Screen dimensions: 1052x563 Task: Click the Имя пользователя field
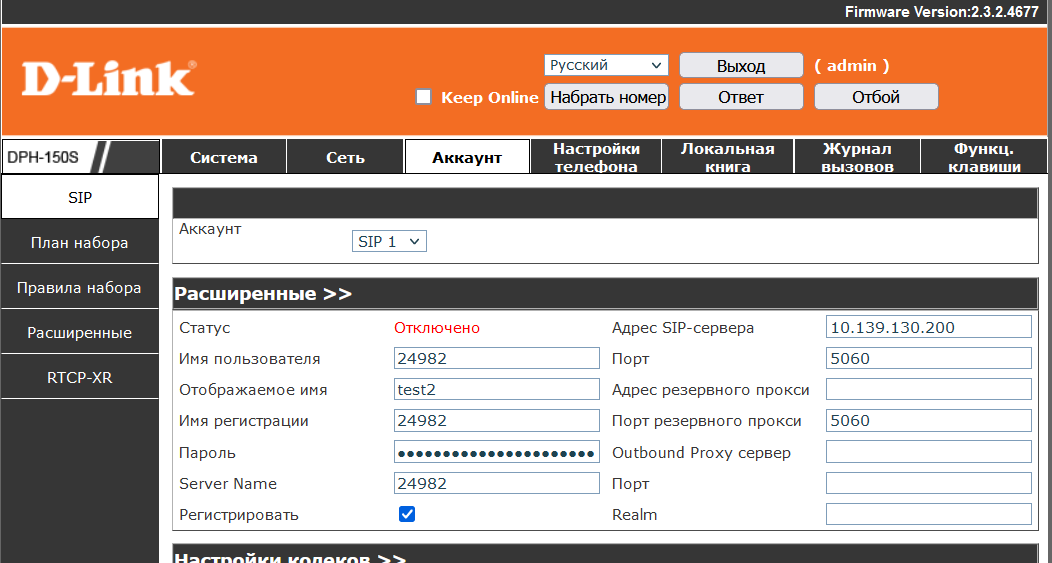coord(496,358)
